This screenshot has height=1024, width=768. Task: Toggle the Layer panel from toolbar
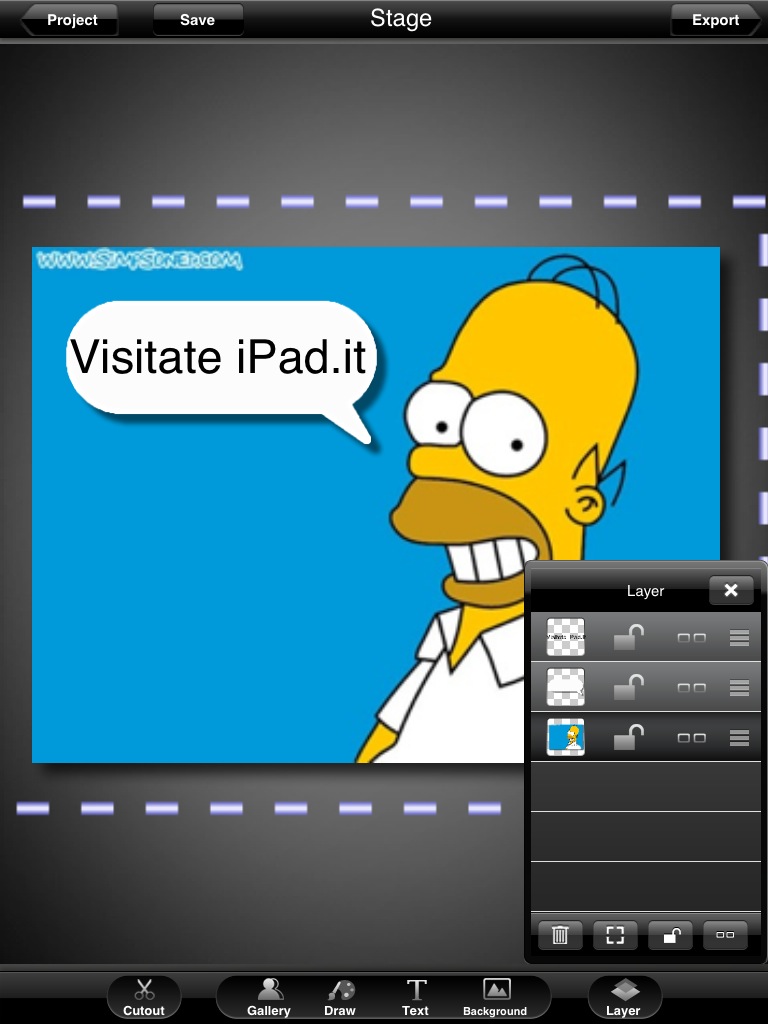click(x=624, y=998)
